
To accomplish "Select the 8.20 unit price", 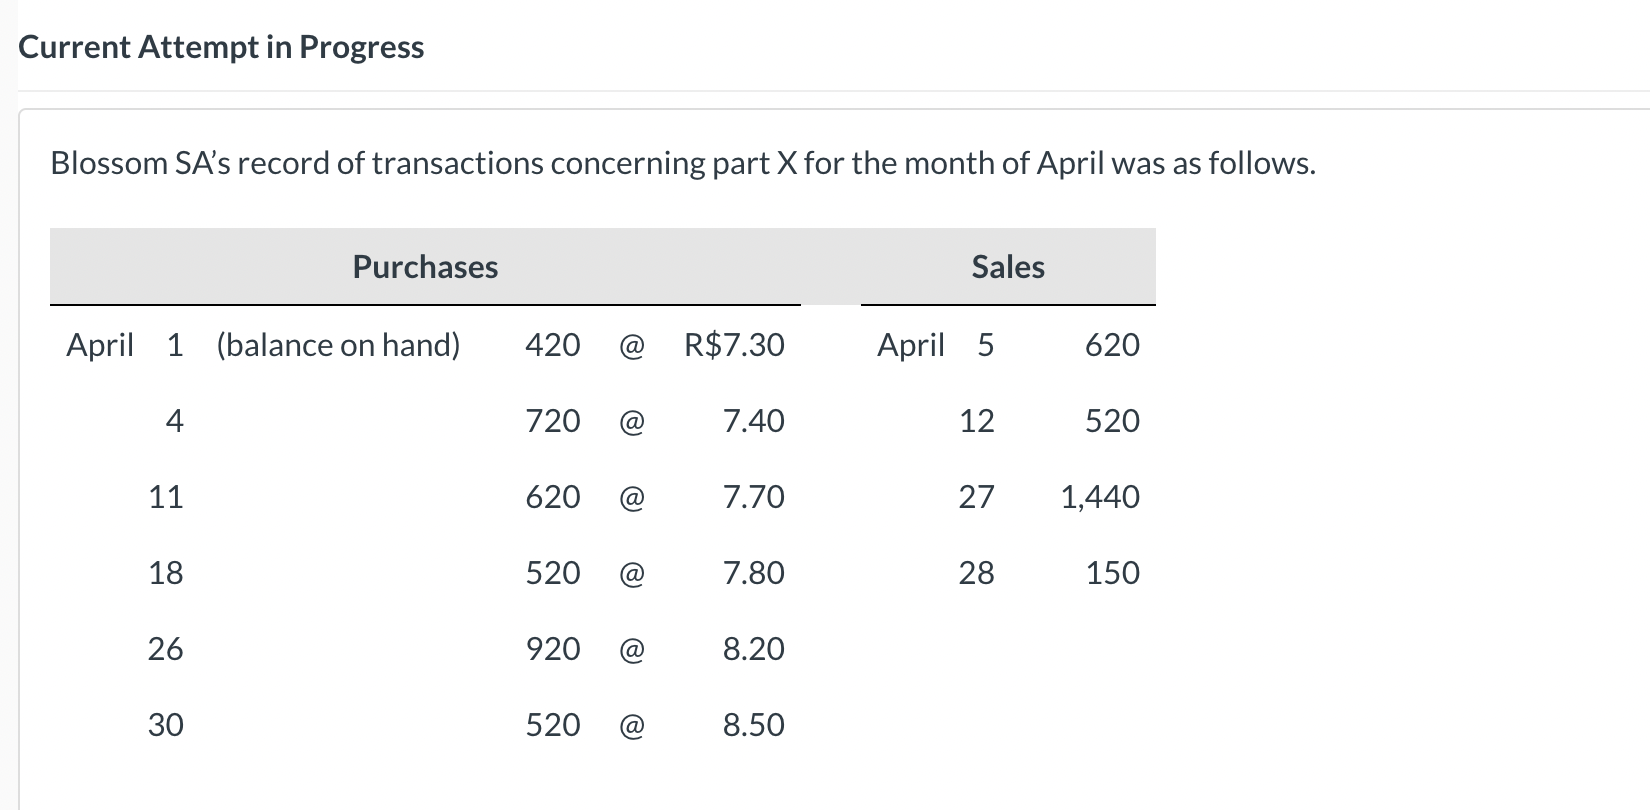I will click(x=753, y=649).
